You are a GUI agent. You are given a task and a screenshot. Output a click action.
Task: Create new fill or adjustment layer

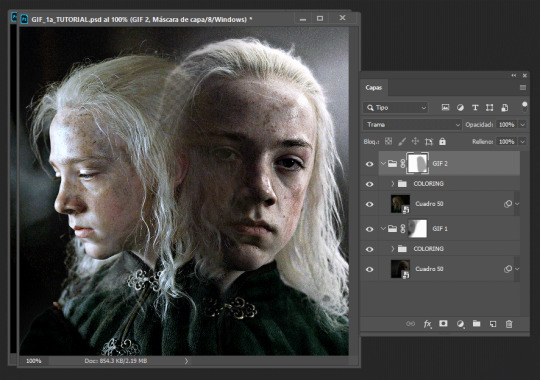pos(460,324)
